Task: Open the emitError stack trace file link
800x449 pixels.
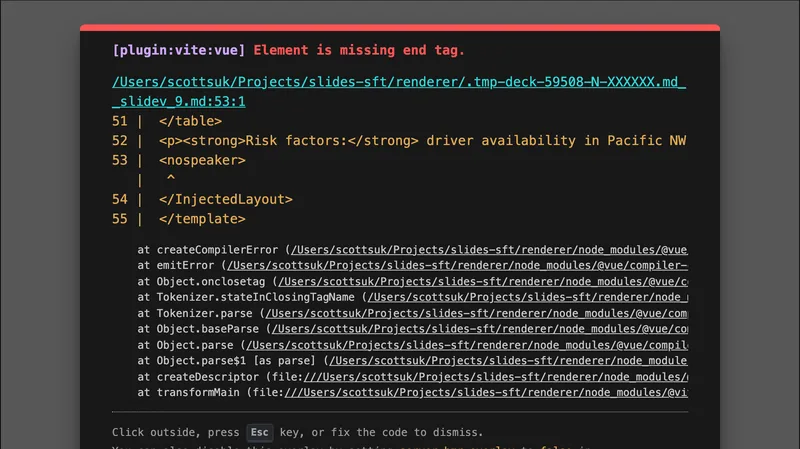Action: (456, 265)
